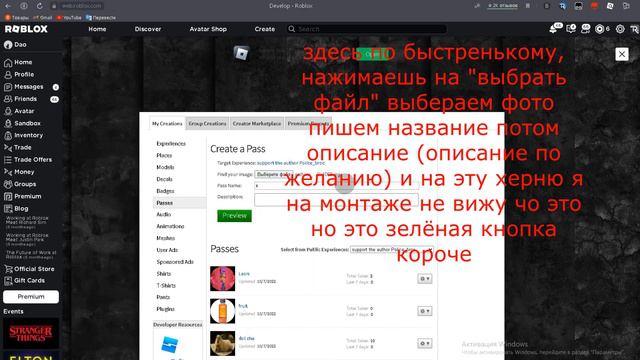The height and width of the screenshot is (360, 640).
Task: Select Places in the creations list
Action: [164, 156]
